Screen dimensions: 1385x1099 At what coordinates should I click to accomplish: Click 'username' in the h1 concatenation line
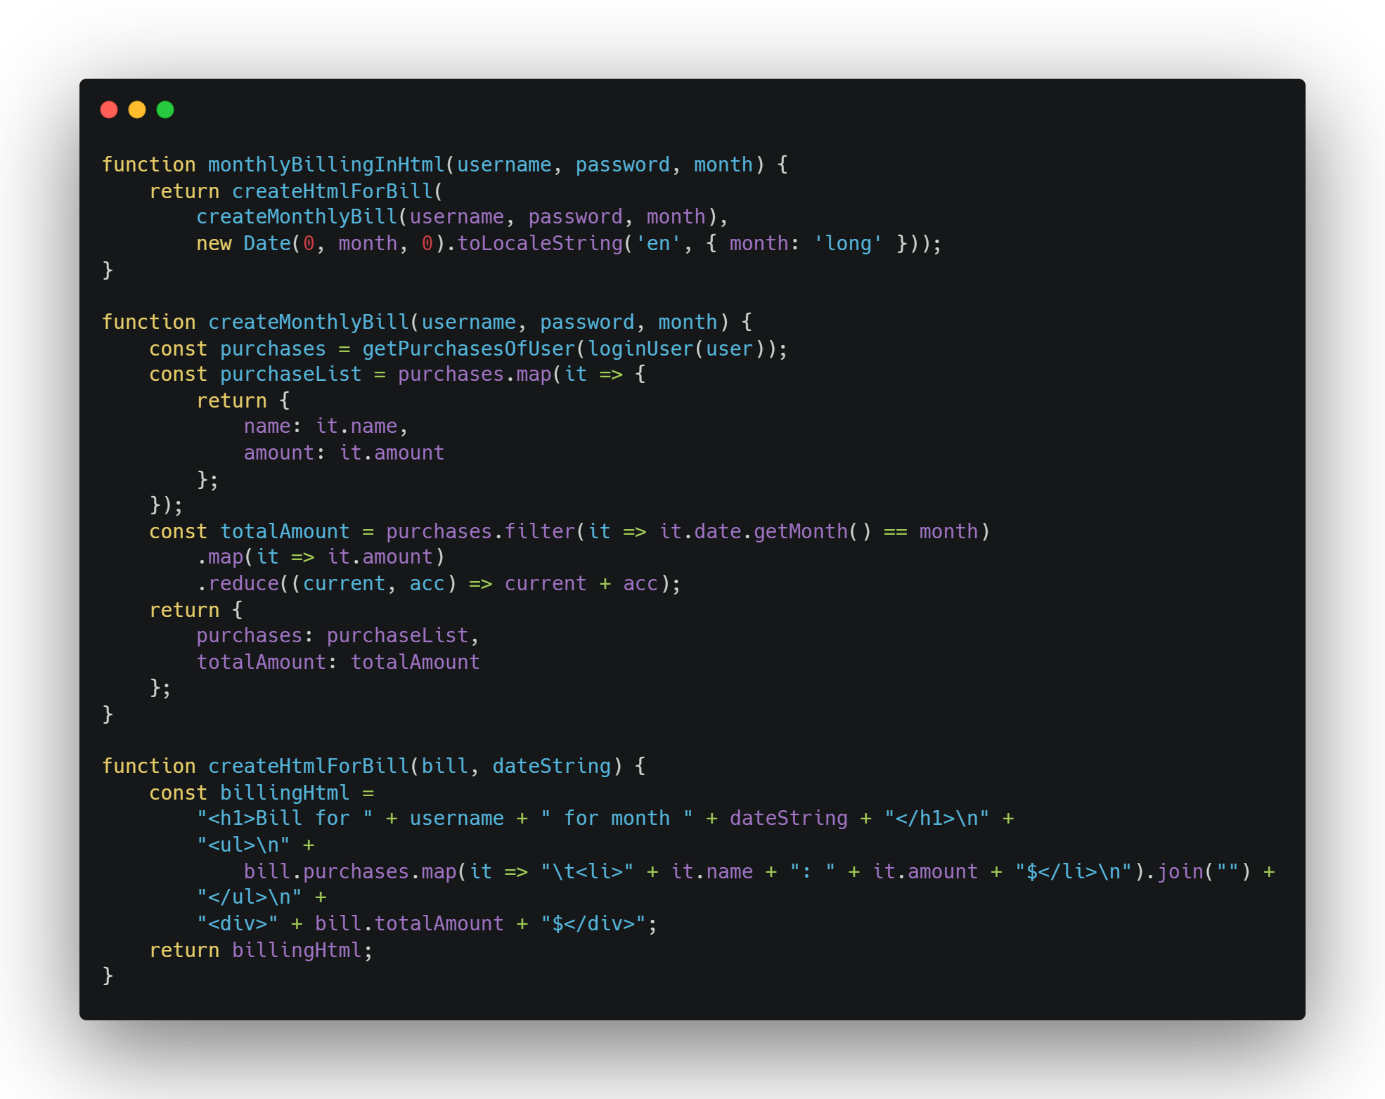coord(457,818)
